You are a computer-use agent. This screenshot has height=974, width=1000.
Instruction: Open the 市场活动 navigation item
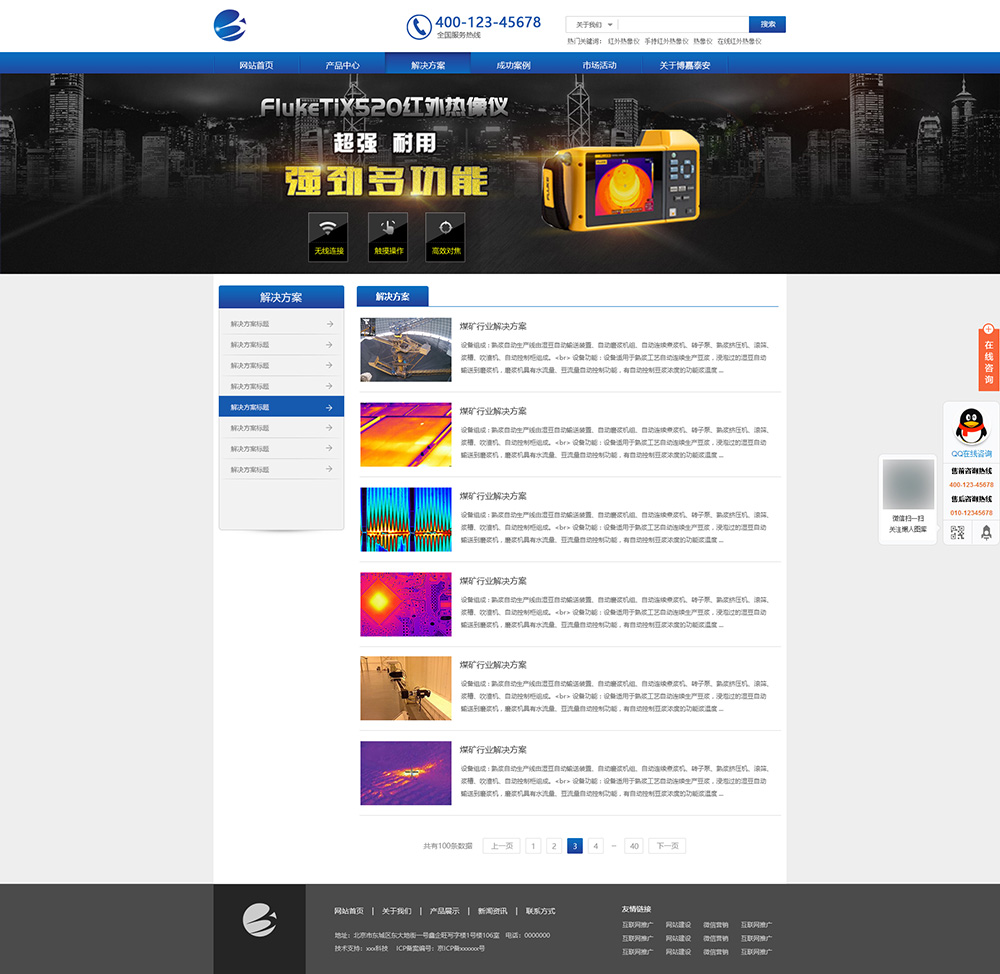[x=599, y=65]
